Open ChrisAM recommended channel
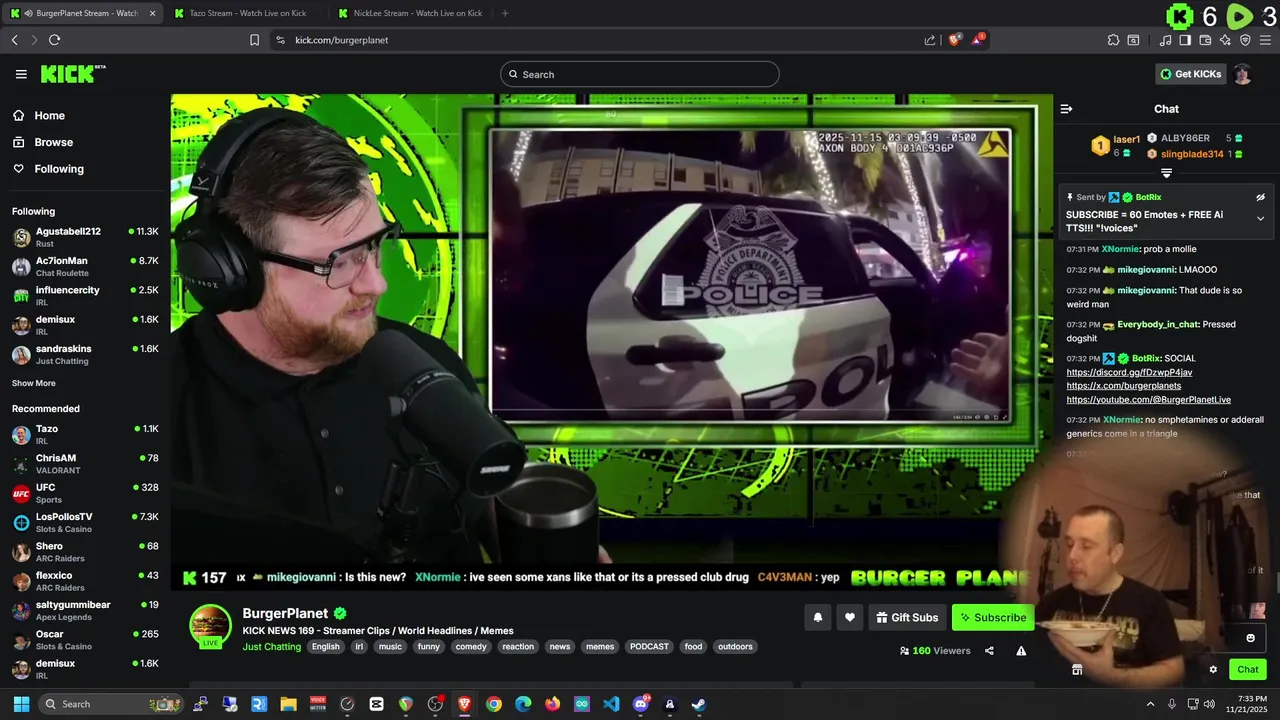1280x720 pixels. tap(85, 464)
